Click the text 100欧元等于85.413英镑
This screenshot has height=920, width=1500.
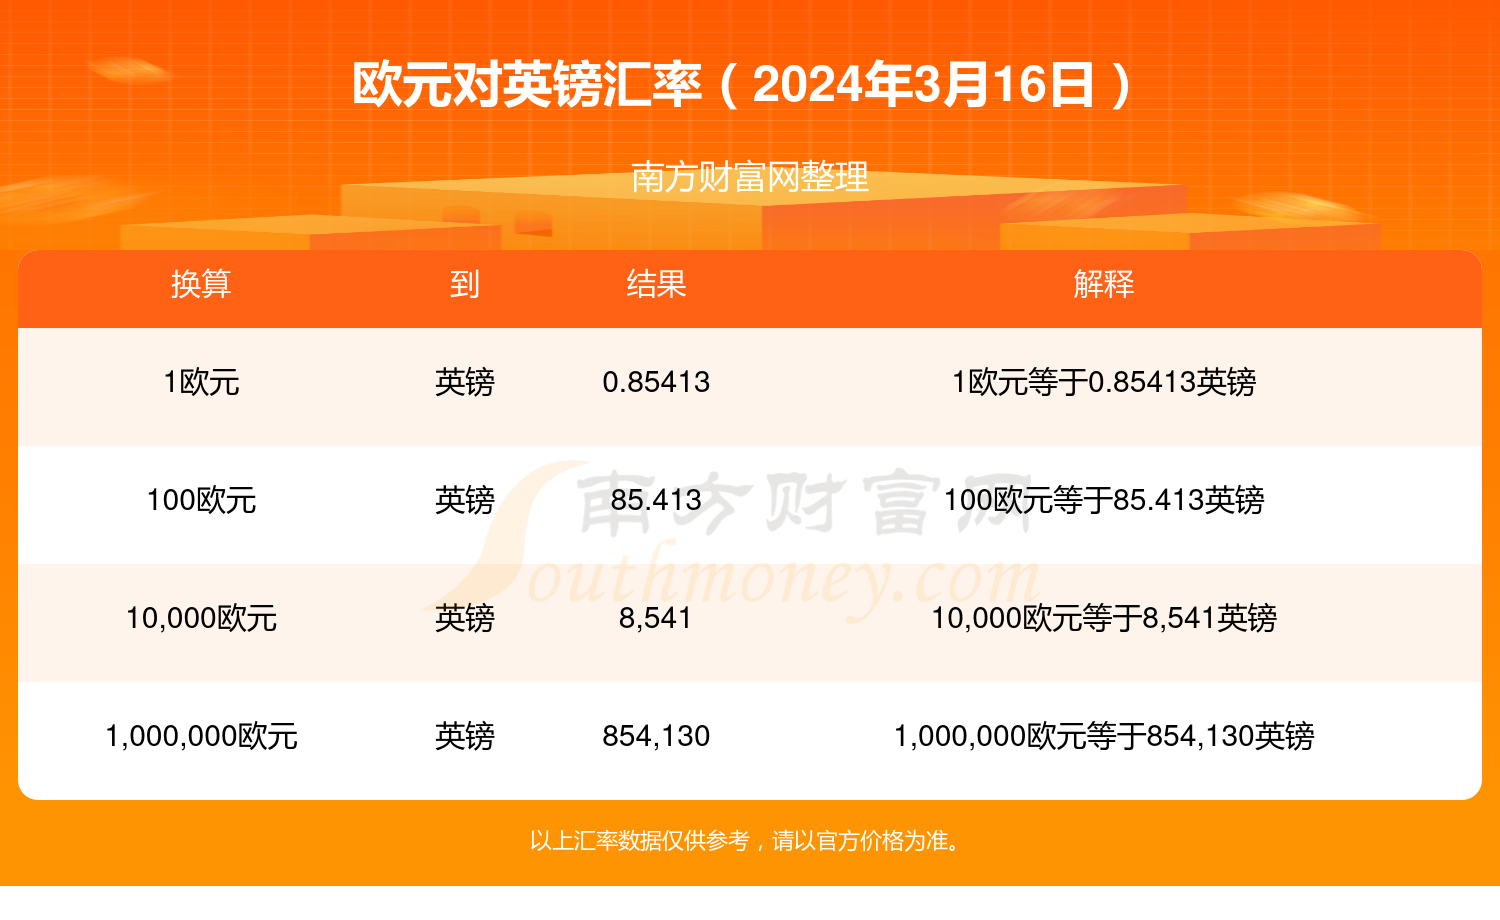(x=1104, y=500)
